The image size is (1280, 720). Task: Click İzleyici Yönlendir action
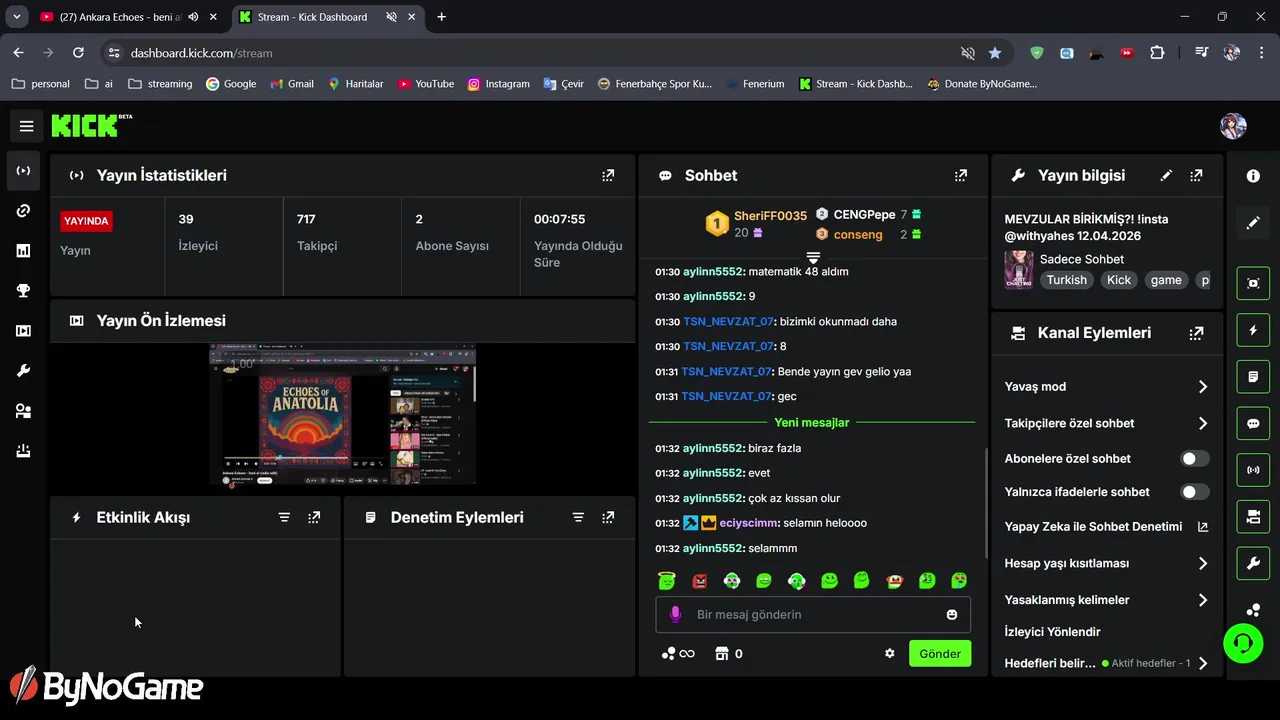pyautogui.click(x=1052, y=632)
